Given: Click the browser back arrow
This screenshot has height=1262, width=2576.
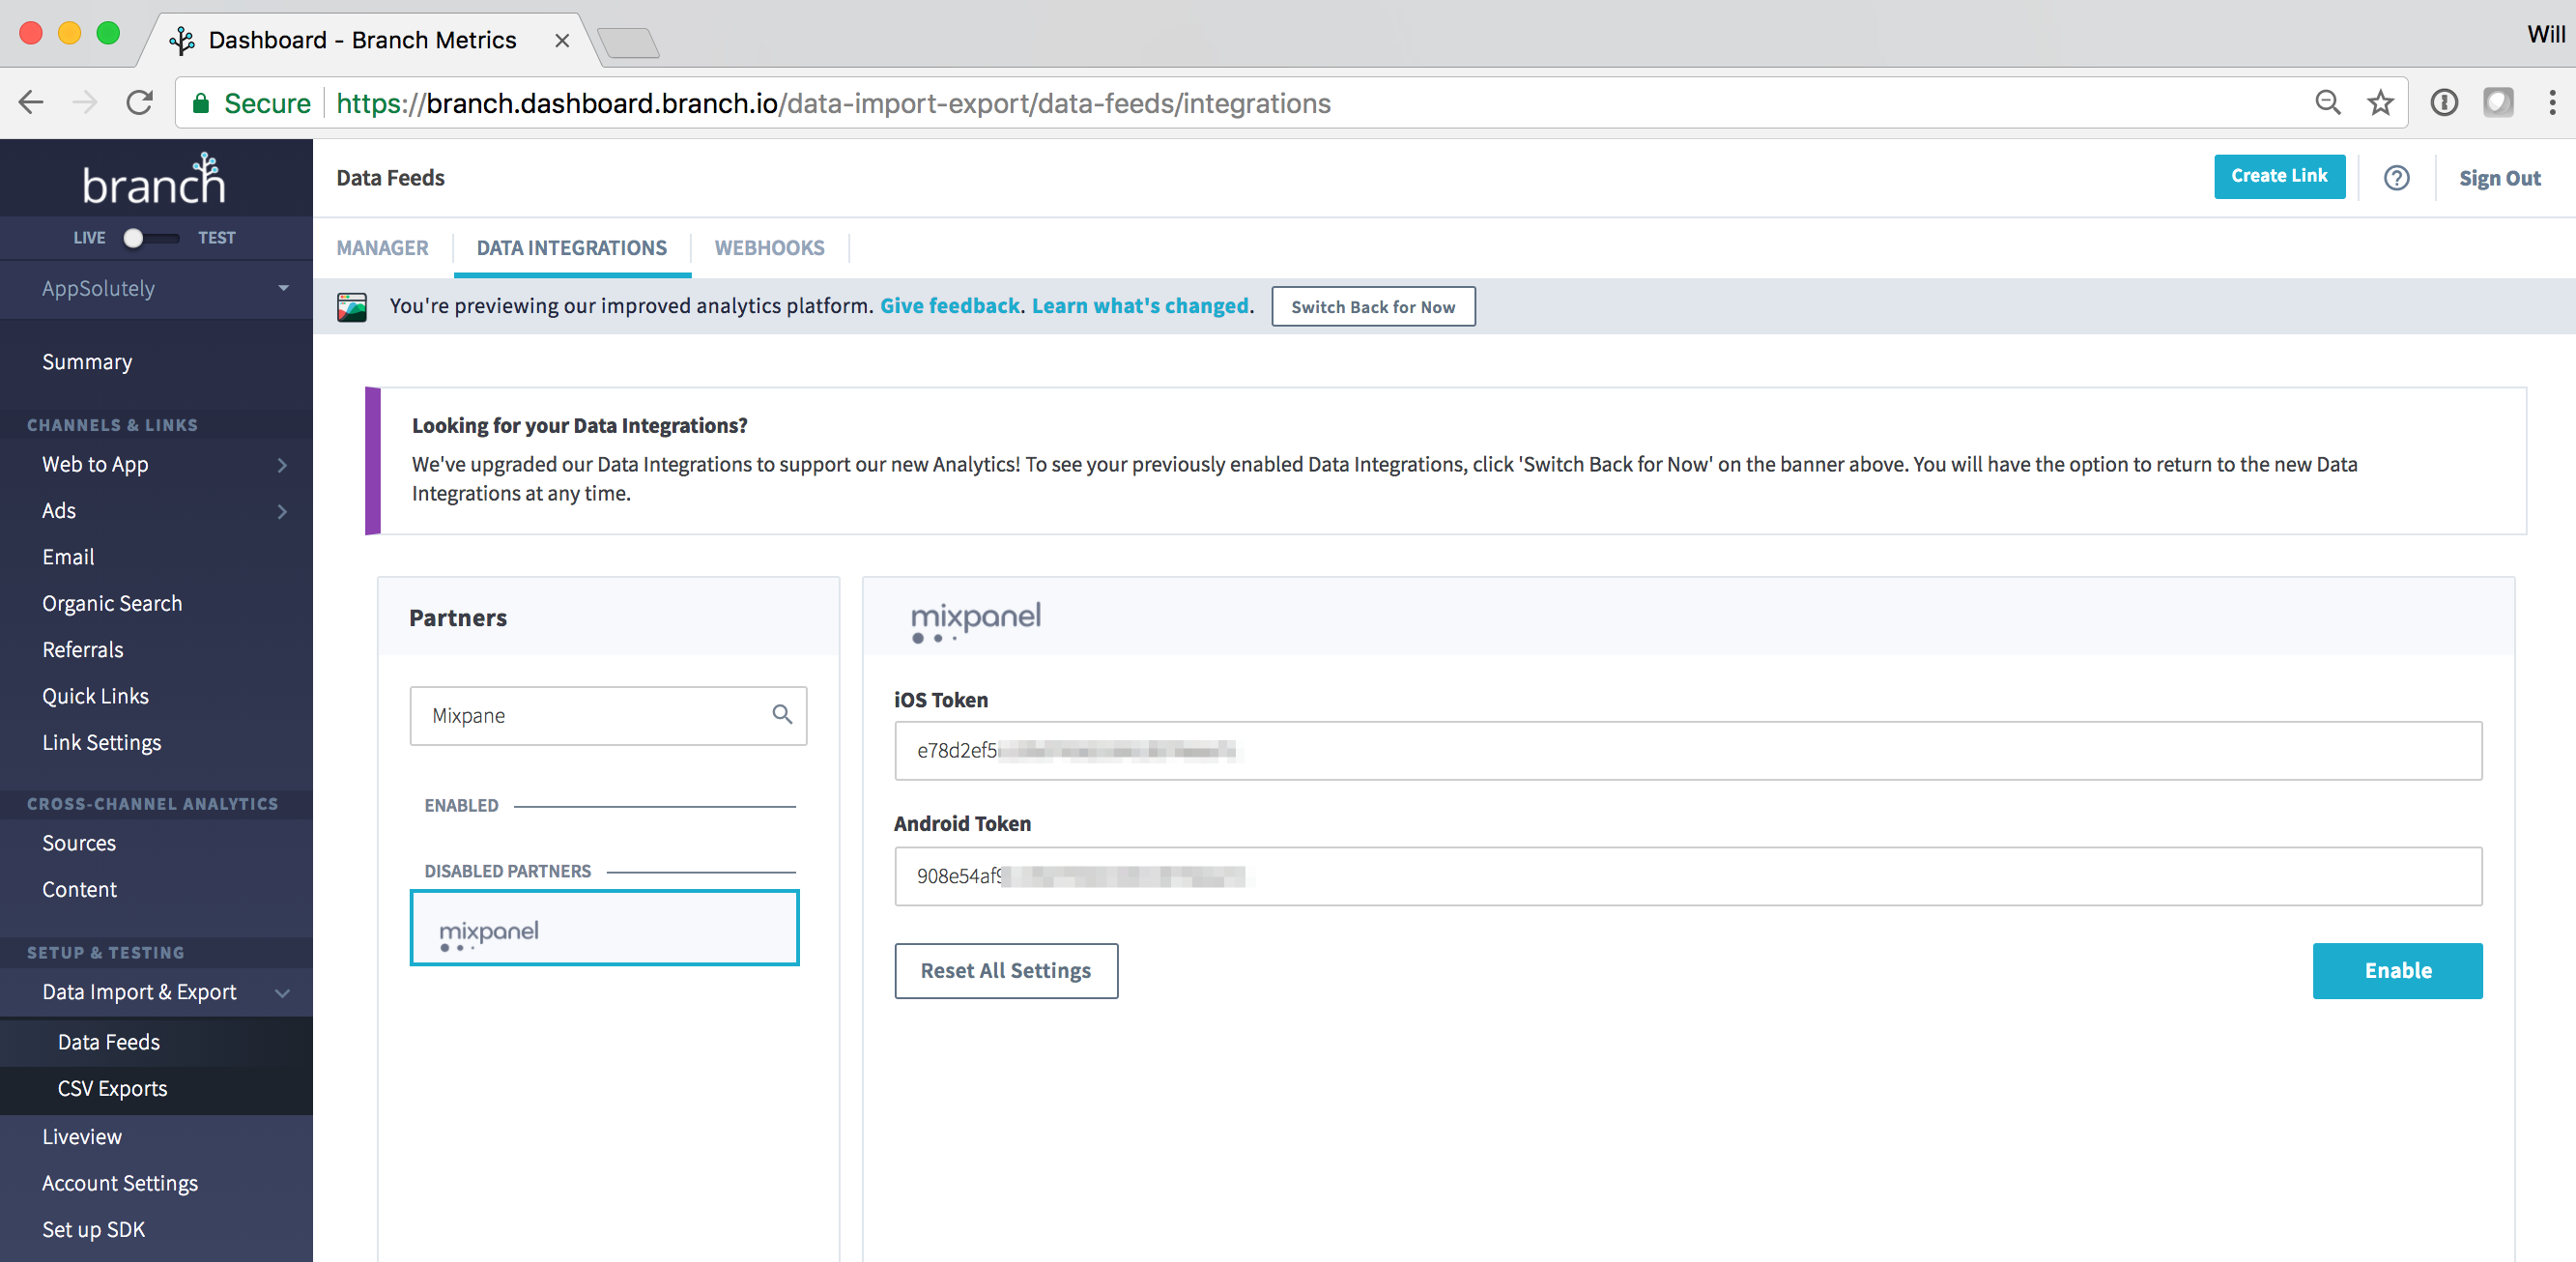Looking at the screenshot, I should [31, 102].
